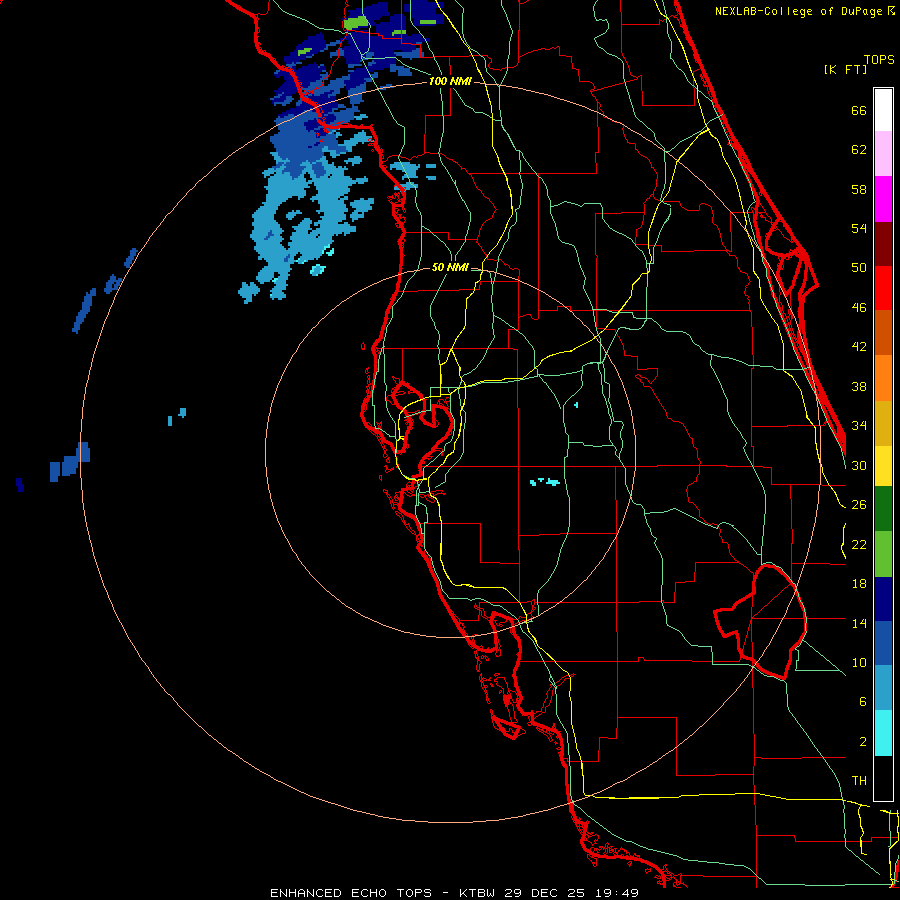Click the 26 legend scale value

859,505
